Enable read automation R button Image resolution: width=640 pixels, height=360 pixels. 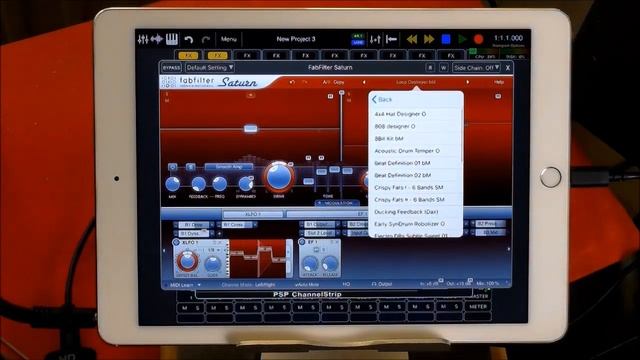click(x=430, y=68)
